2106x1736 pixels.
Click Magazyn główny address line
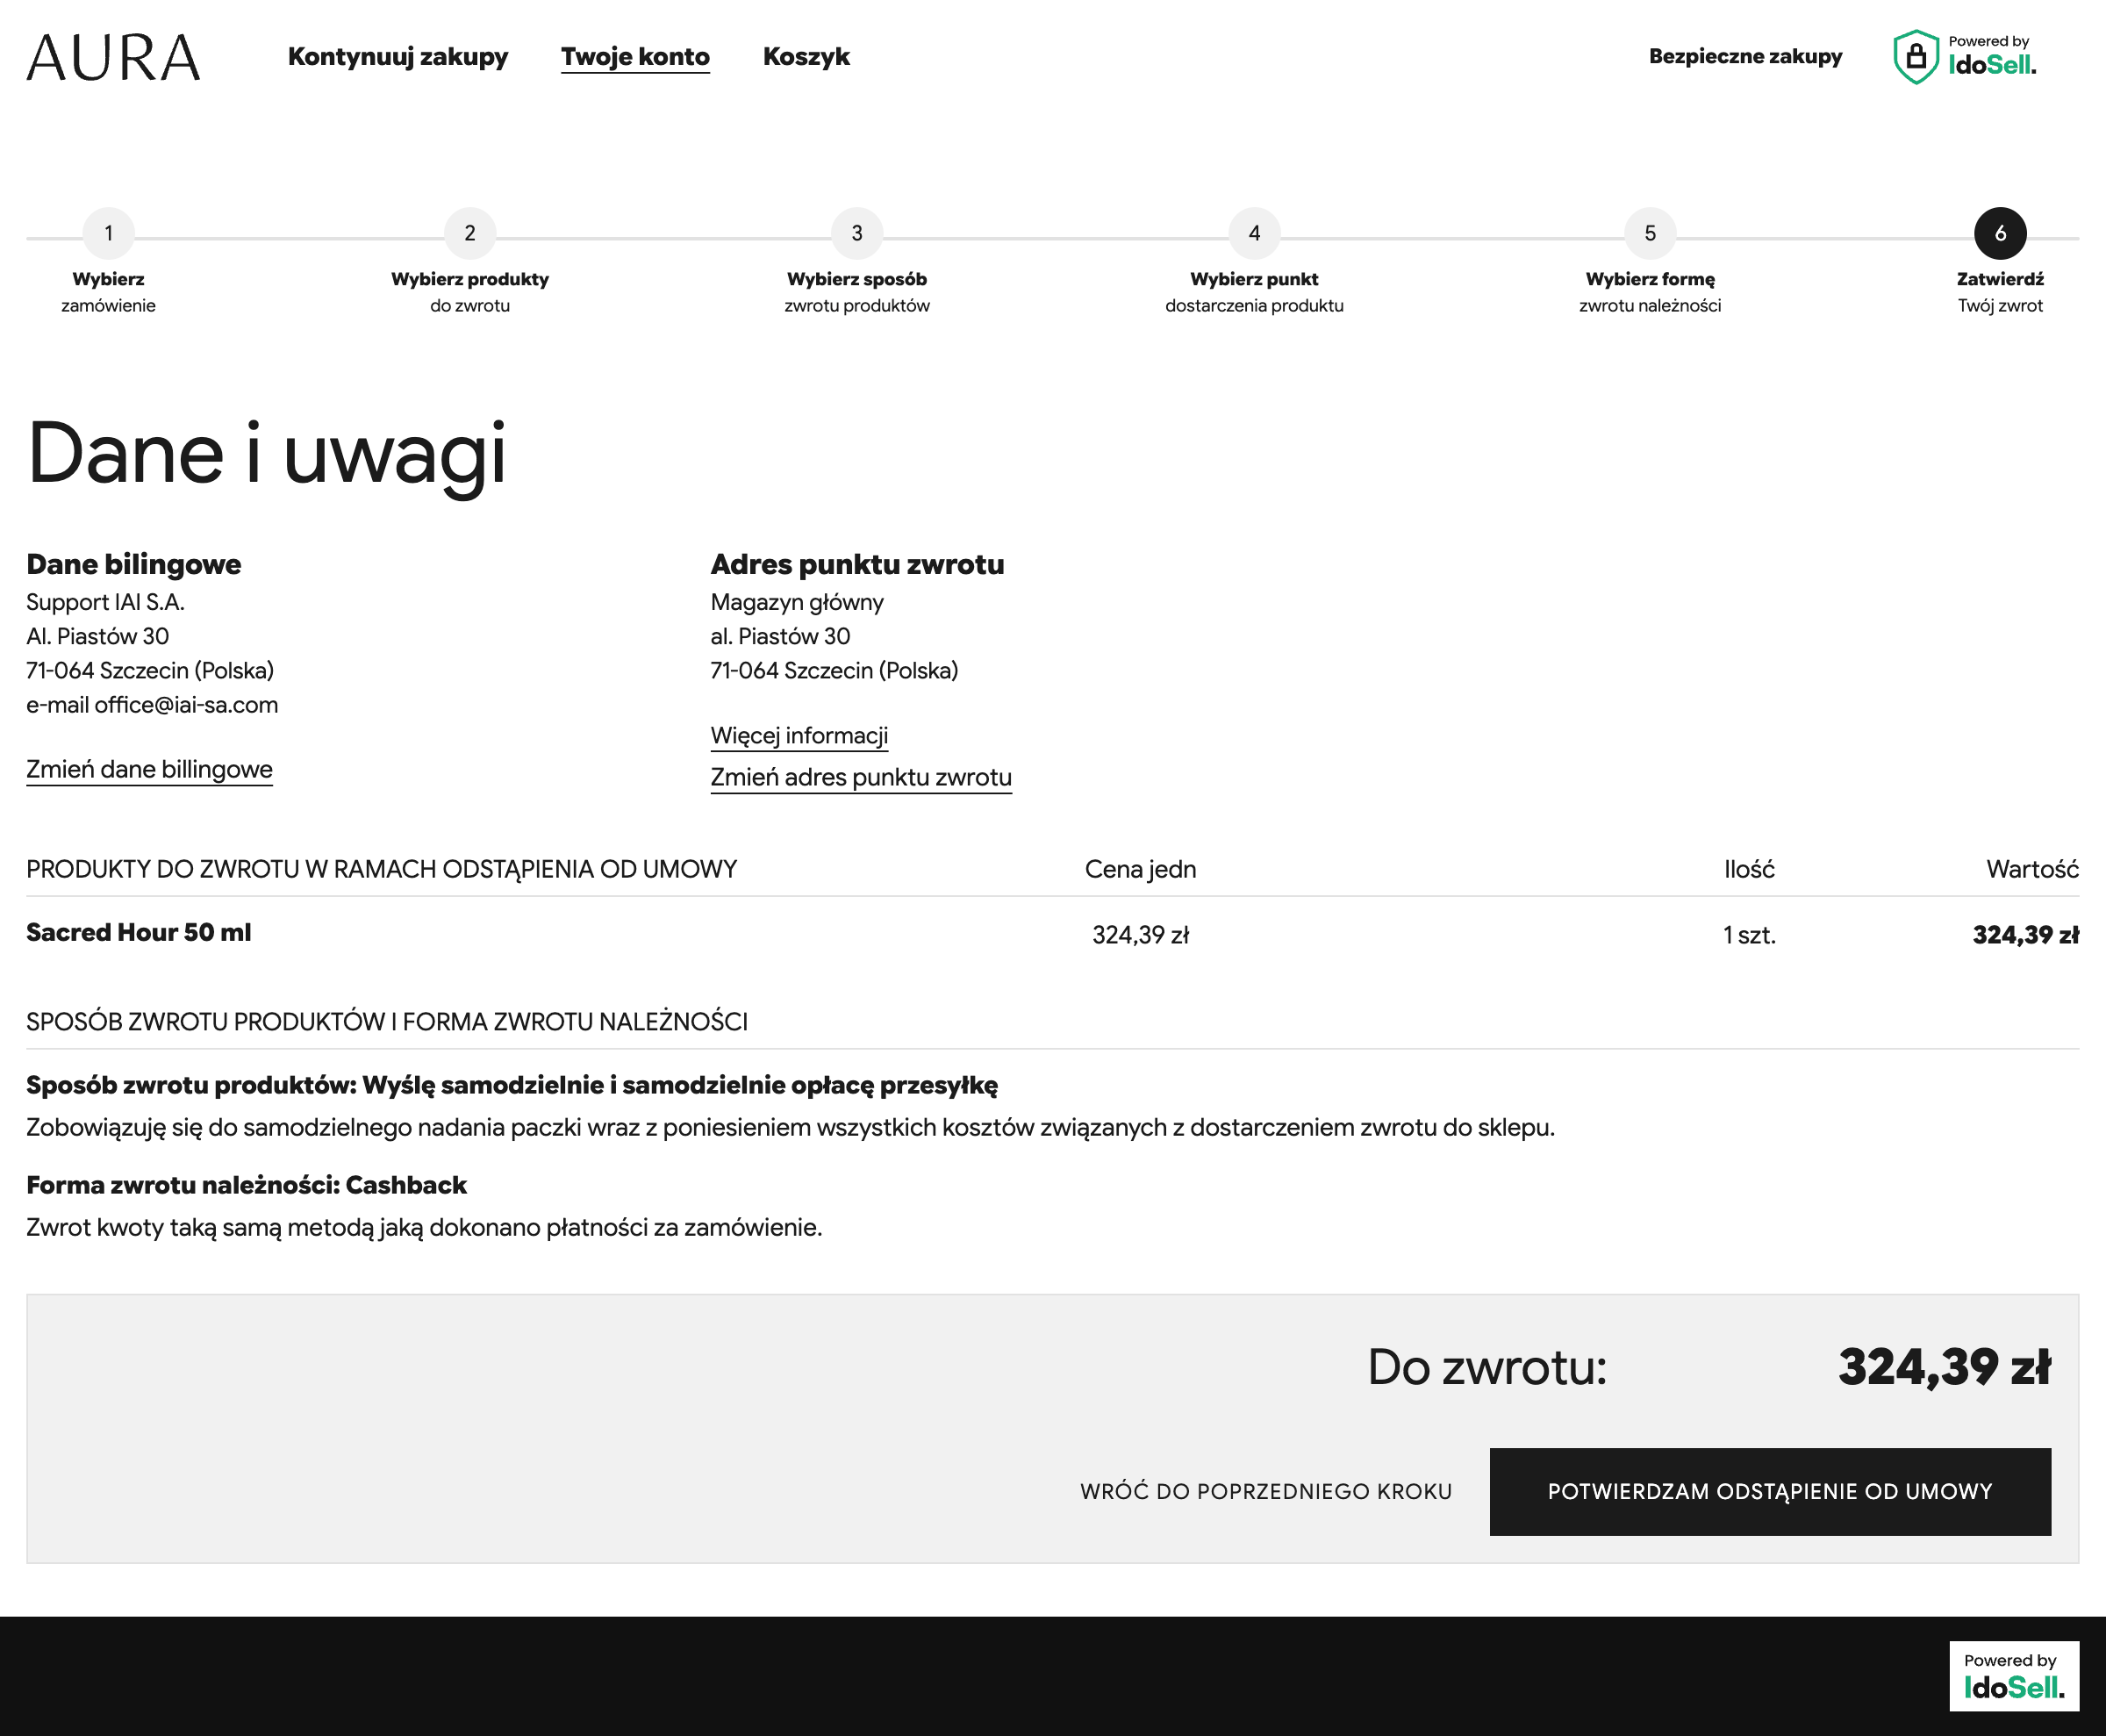tap(797, 602)
